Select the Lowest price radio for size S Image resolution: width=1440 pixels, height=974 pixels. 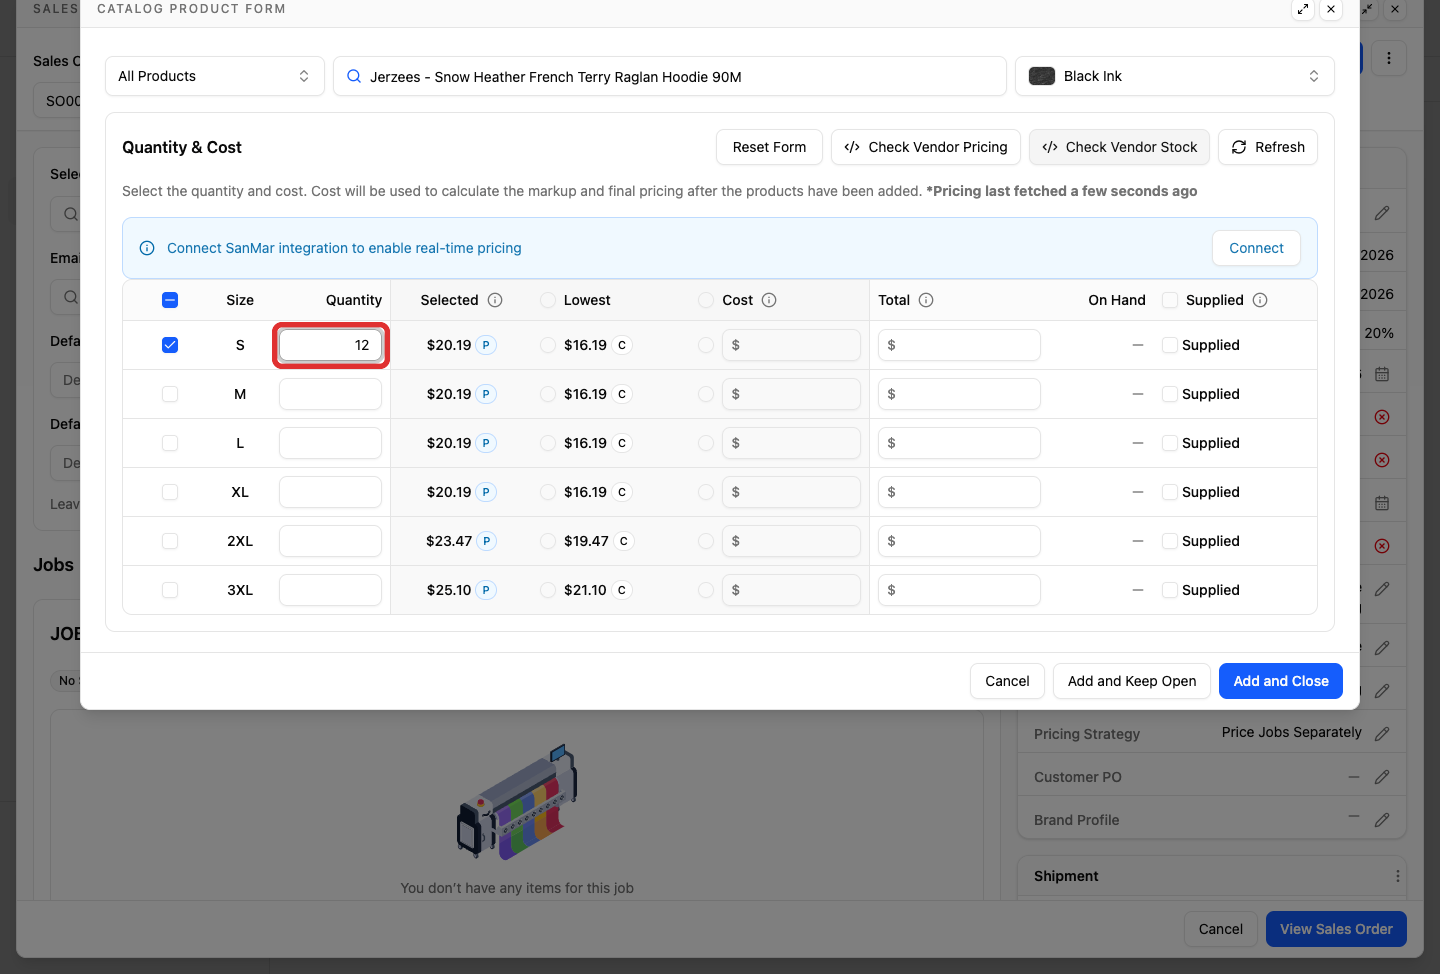click(548, 345)
